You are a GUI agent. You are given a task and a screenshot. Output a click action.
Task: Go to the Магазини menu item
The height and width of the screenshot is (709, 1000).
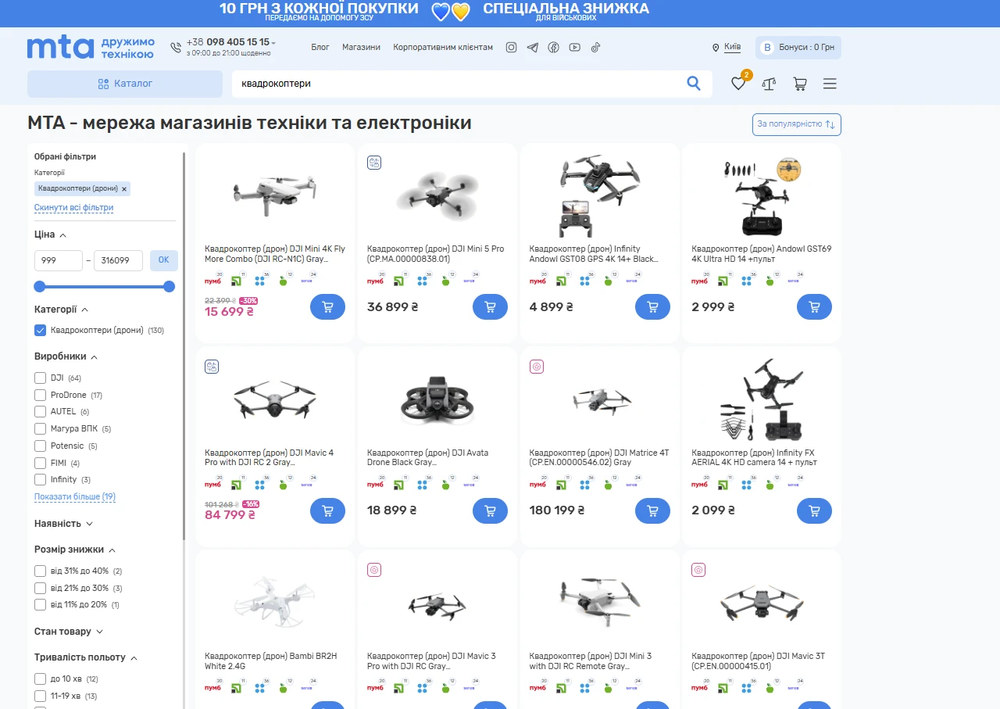[x=361, y=47]
